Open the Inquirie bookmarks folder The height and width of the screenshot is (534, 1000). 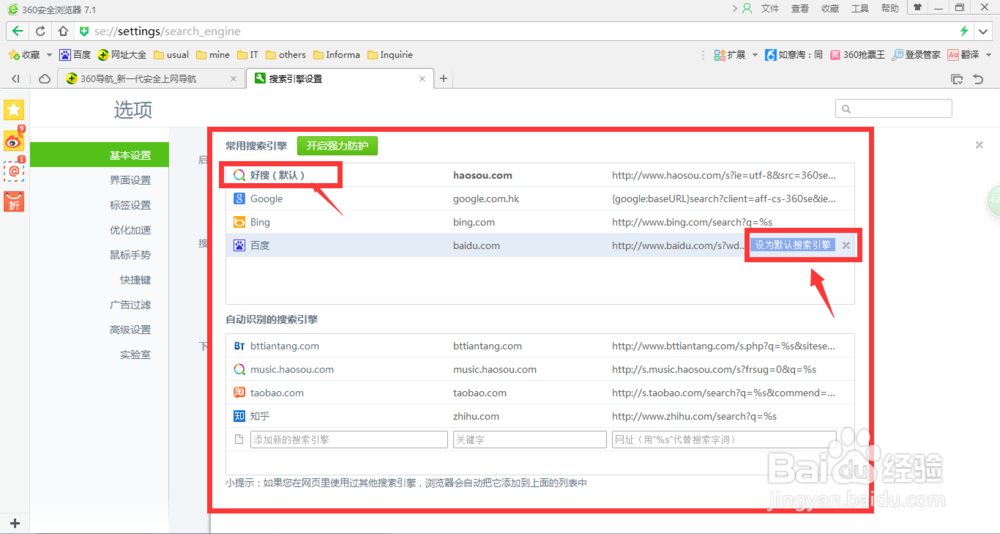[x=390, y=55]
